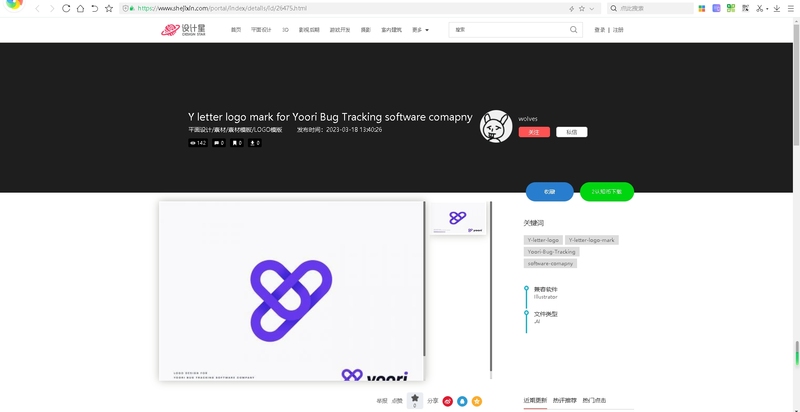The height and width of the screenshot is (412, 800).
Task: Click the undo/restore tab icon
Action: 94,8
